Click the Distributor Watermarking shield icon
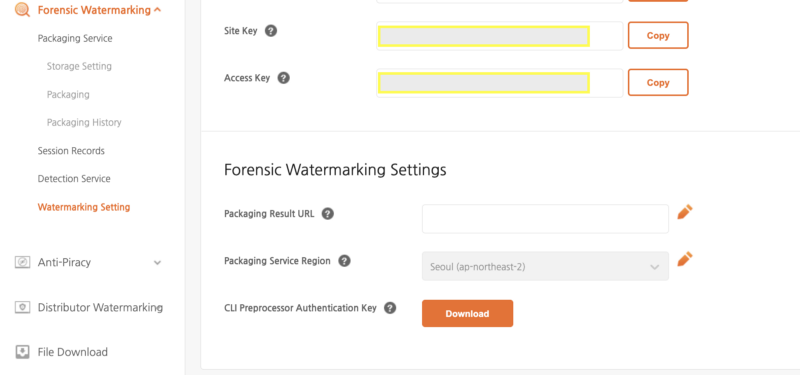This screenshot has width=800, height=375. point(22,307)
